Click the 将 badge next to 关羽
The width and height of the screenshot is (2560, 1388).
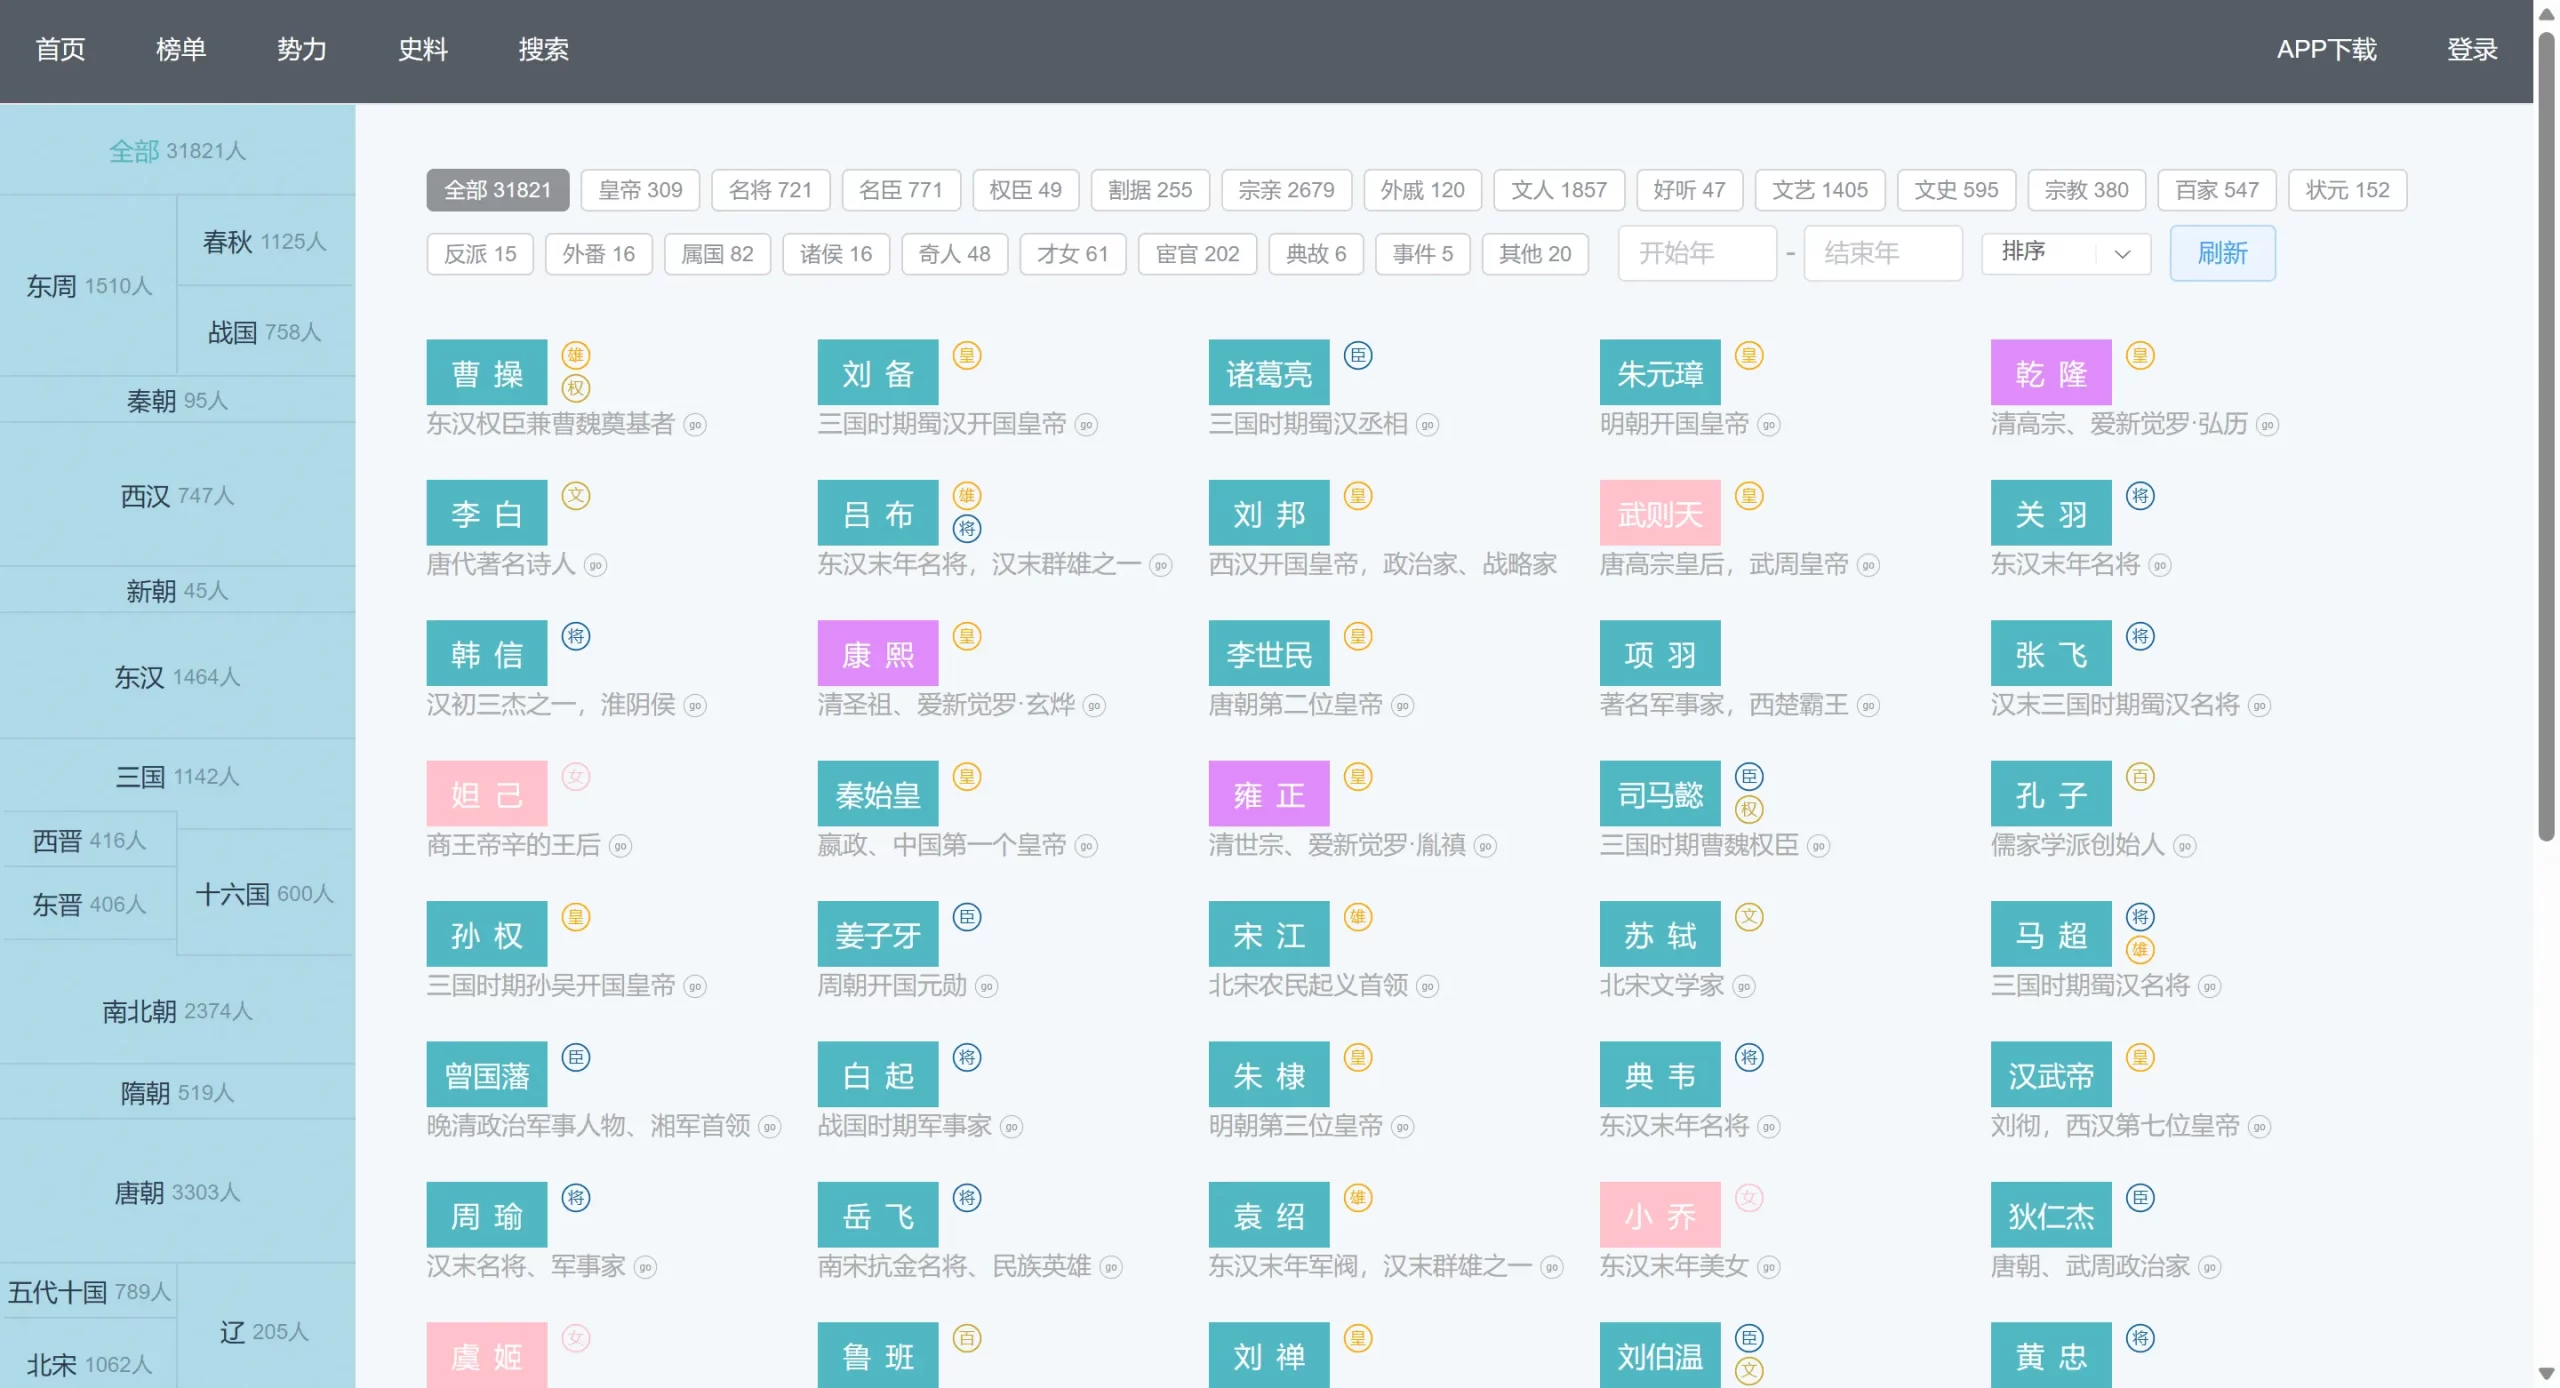2140,496
